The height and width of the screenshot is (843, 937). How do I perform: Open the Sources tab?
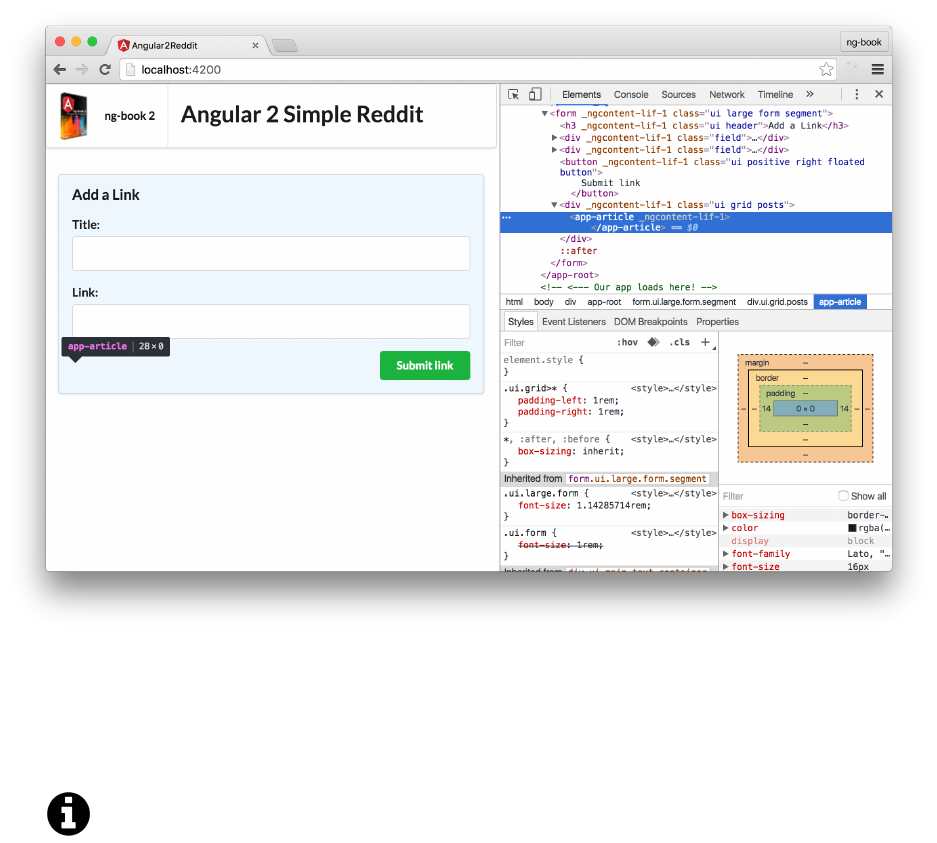[678, 94]
